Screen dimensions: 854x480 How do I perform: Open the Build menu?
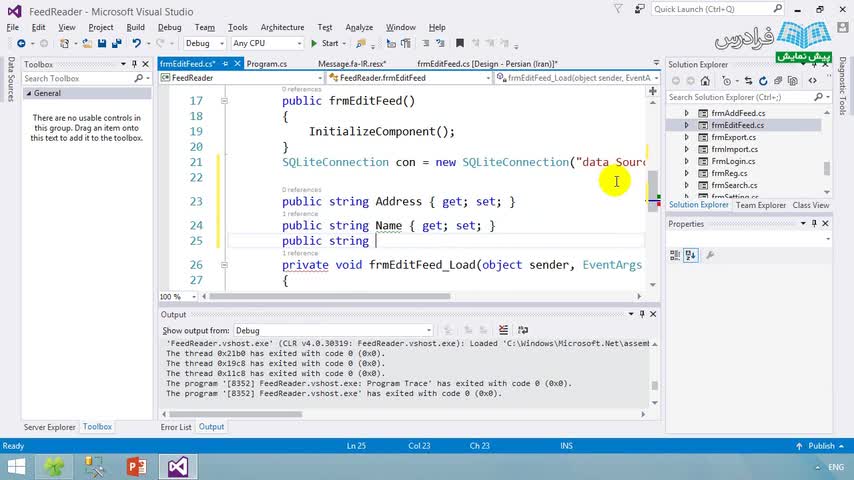[136, 27]
